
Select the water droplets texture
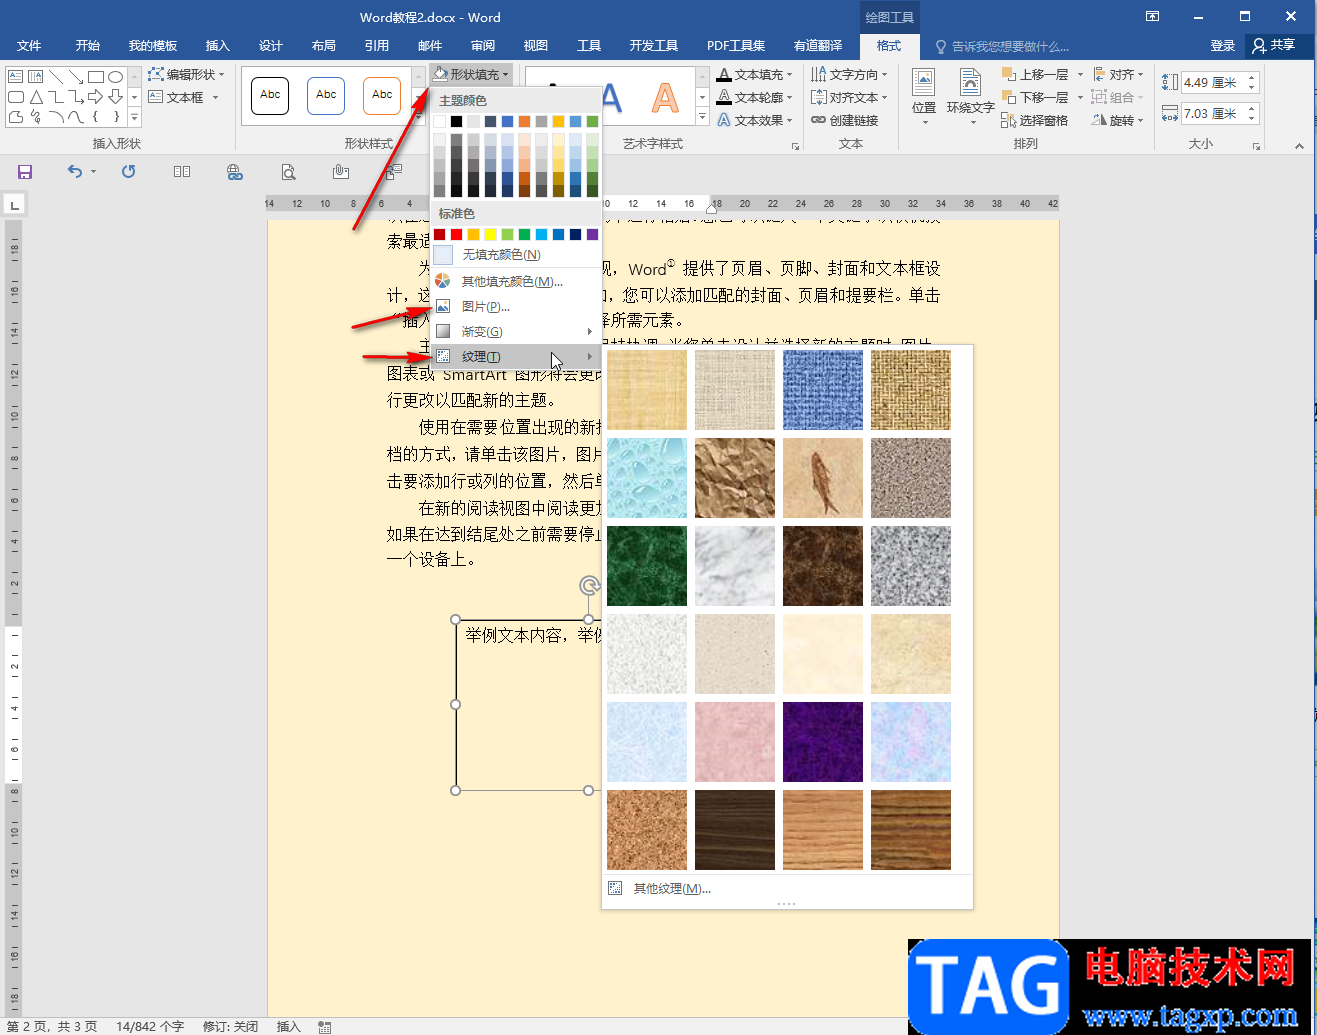click(647, 478)
